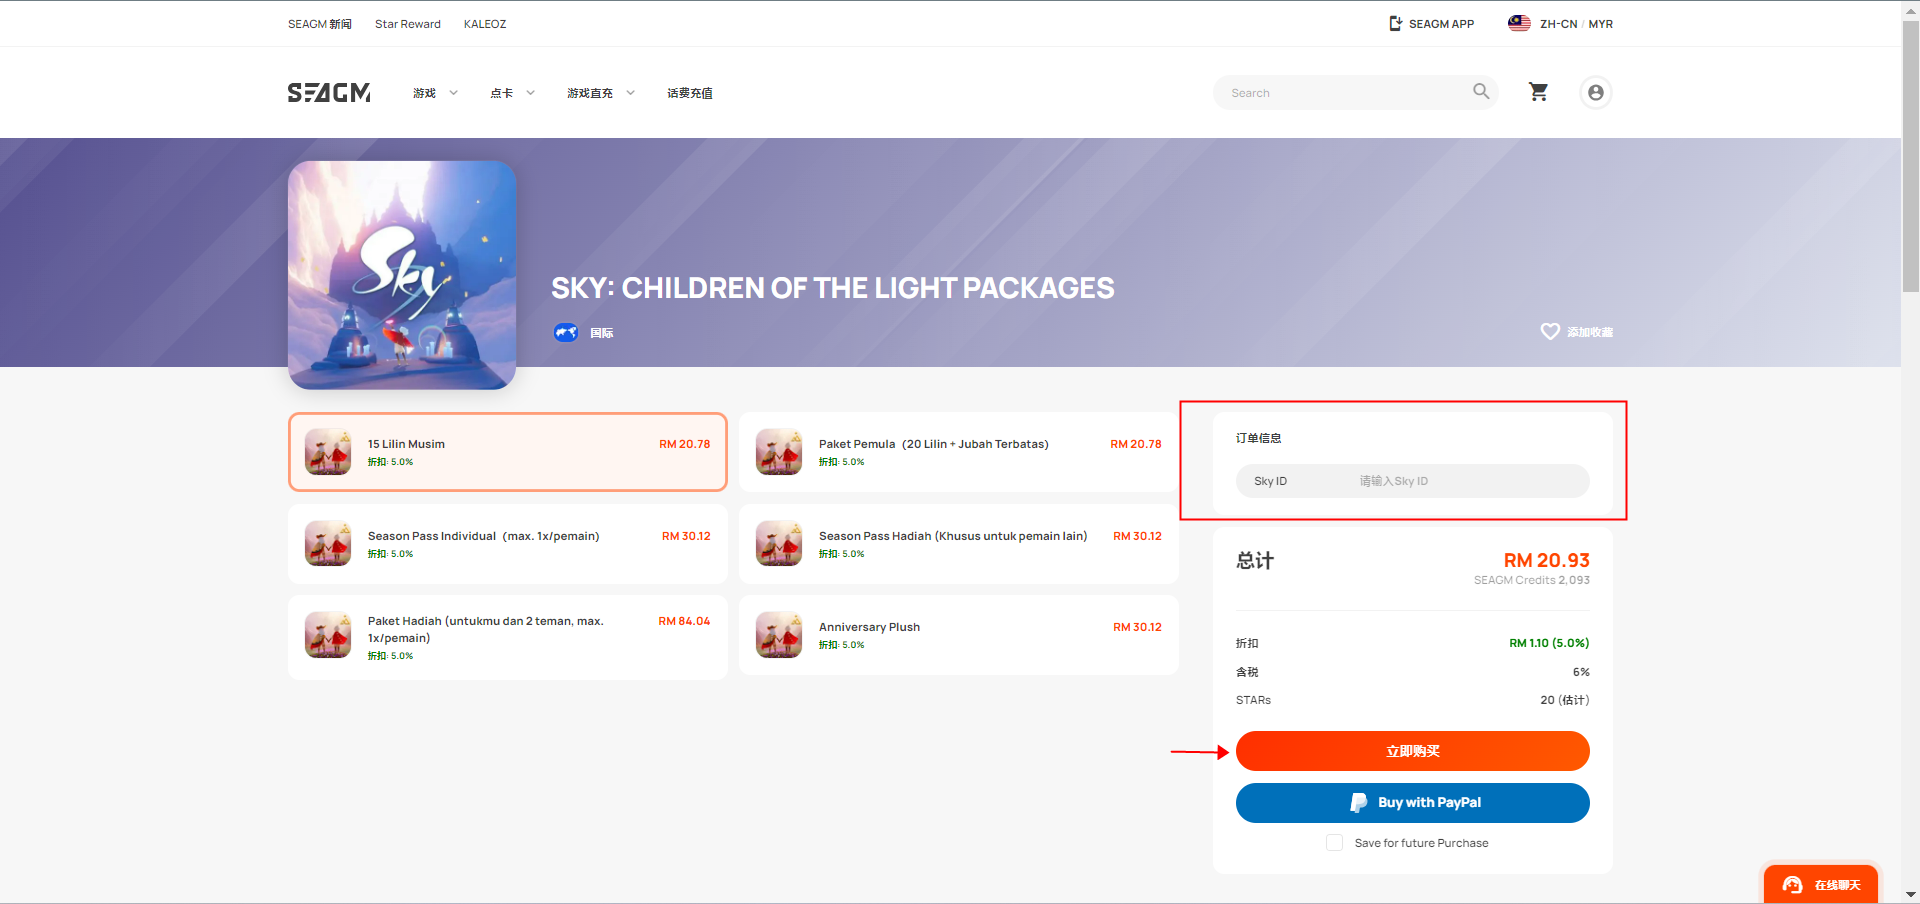
Task: Select 15 Lilin Musim package card
Action: tap(508, 452)
